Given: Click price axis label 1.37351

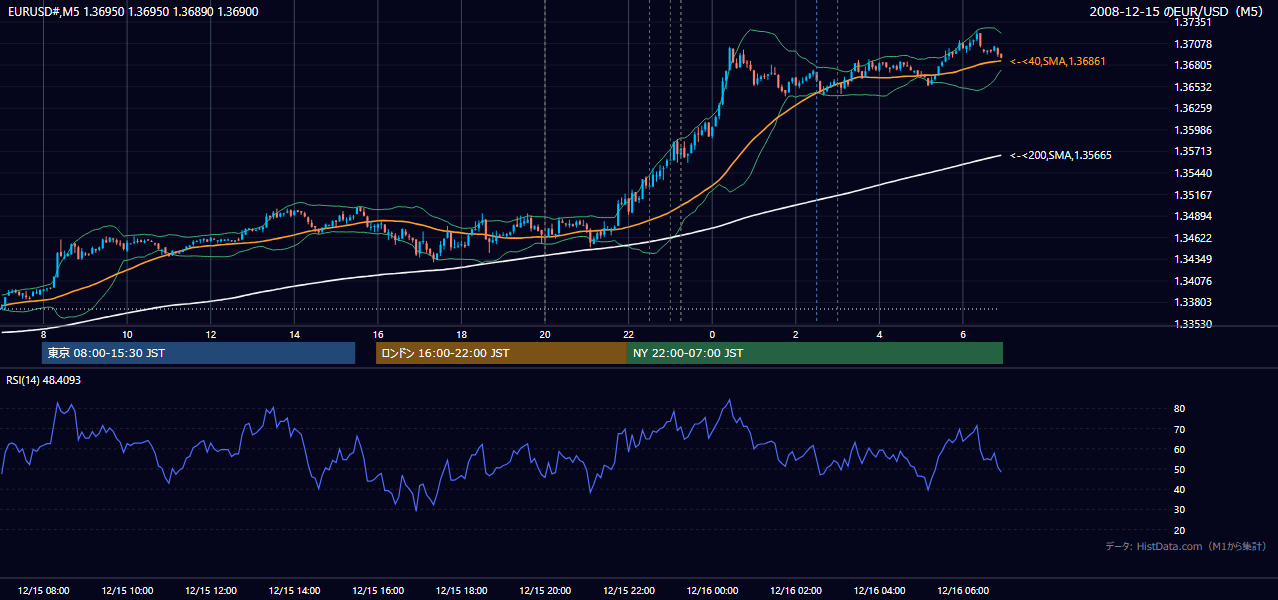Looking at the screenshot, I should pyautogui.click(x=1195, y=22).
